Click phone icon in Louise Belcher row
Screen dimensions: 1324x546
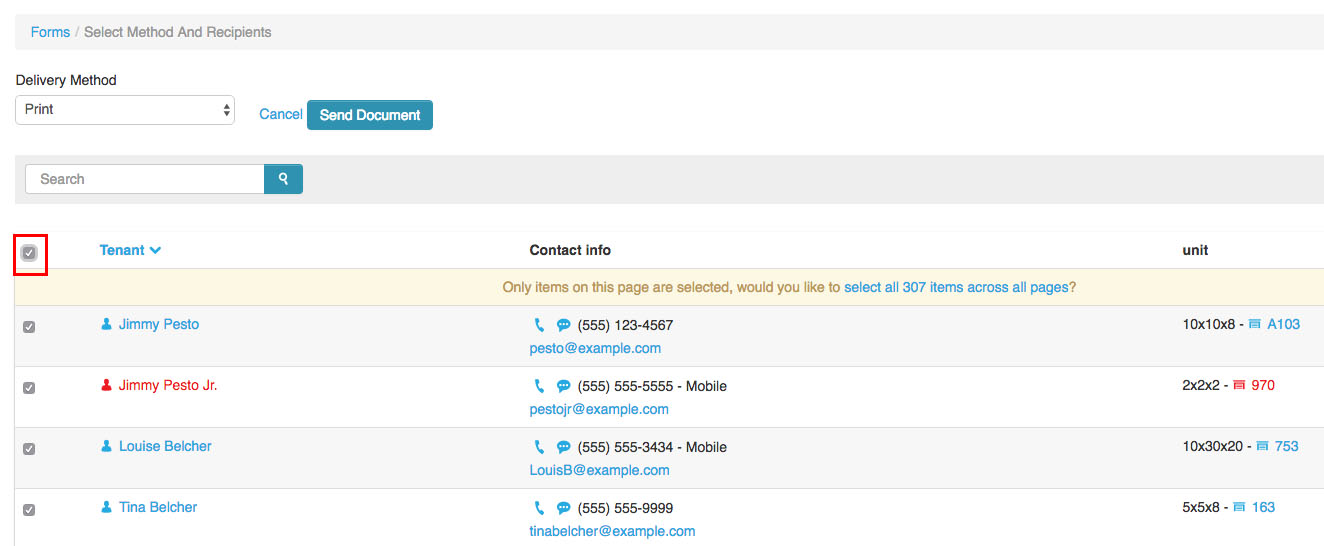point(539,447)
